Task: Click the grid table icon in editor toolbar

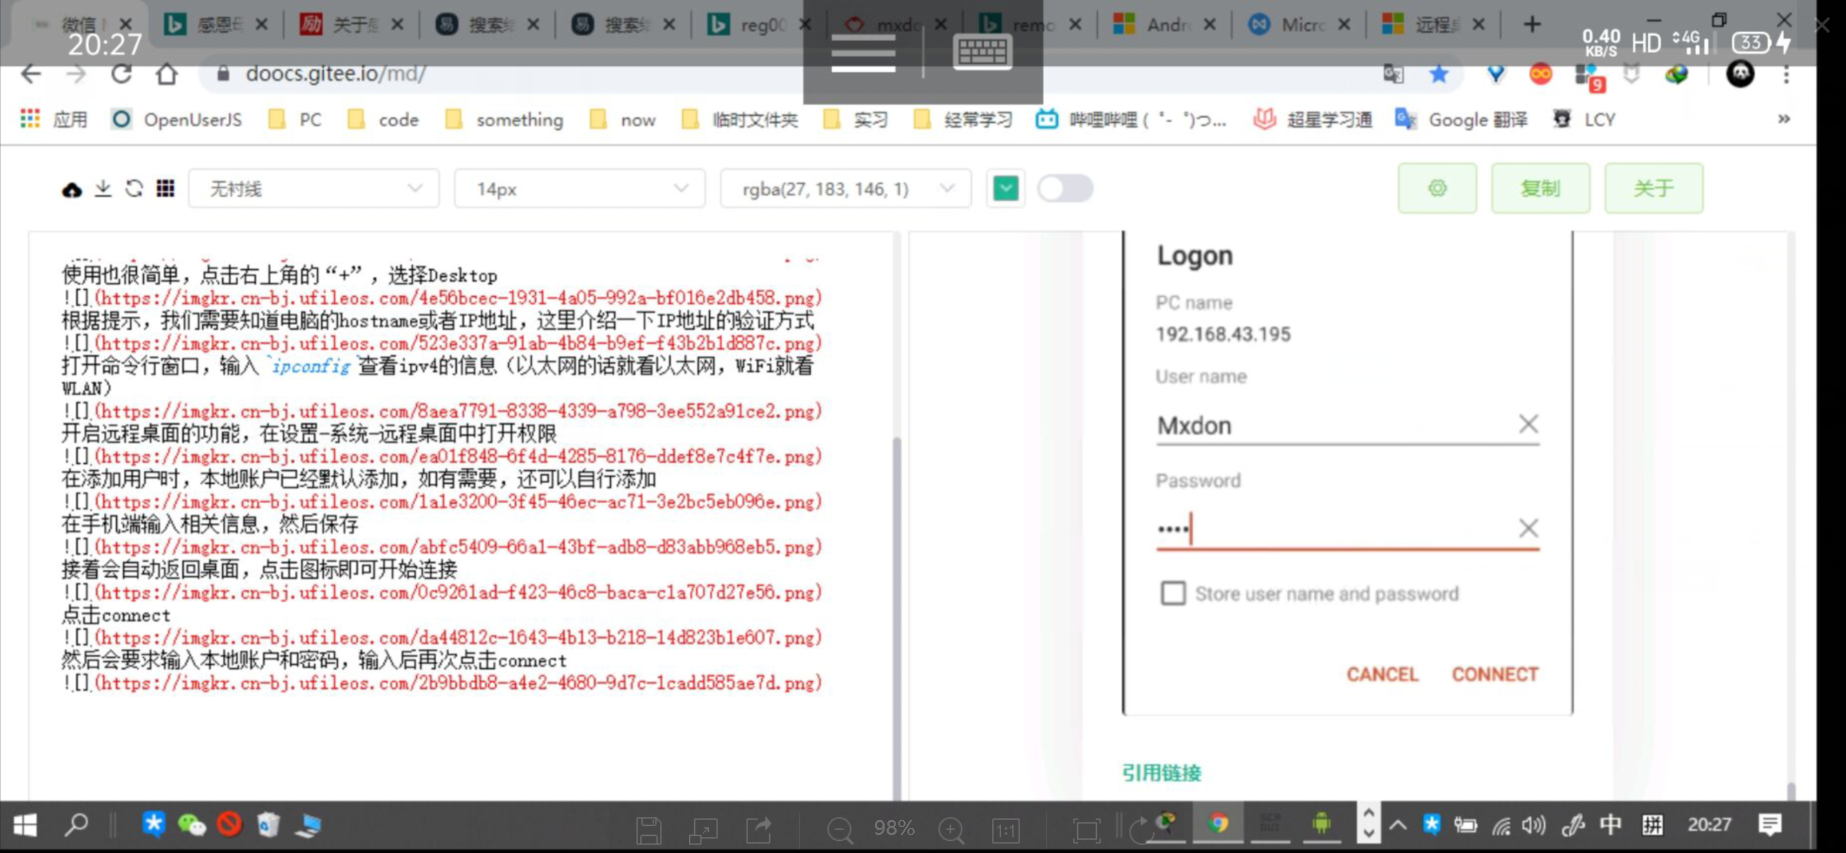Action: pyautogui.click(x=166, y=188)
